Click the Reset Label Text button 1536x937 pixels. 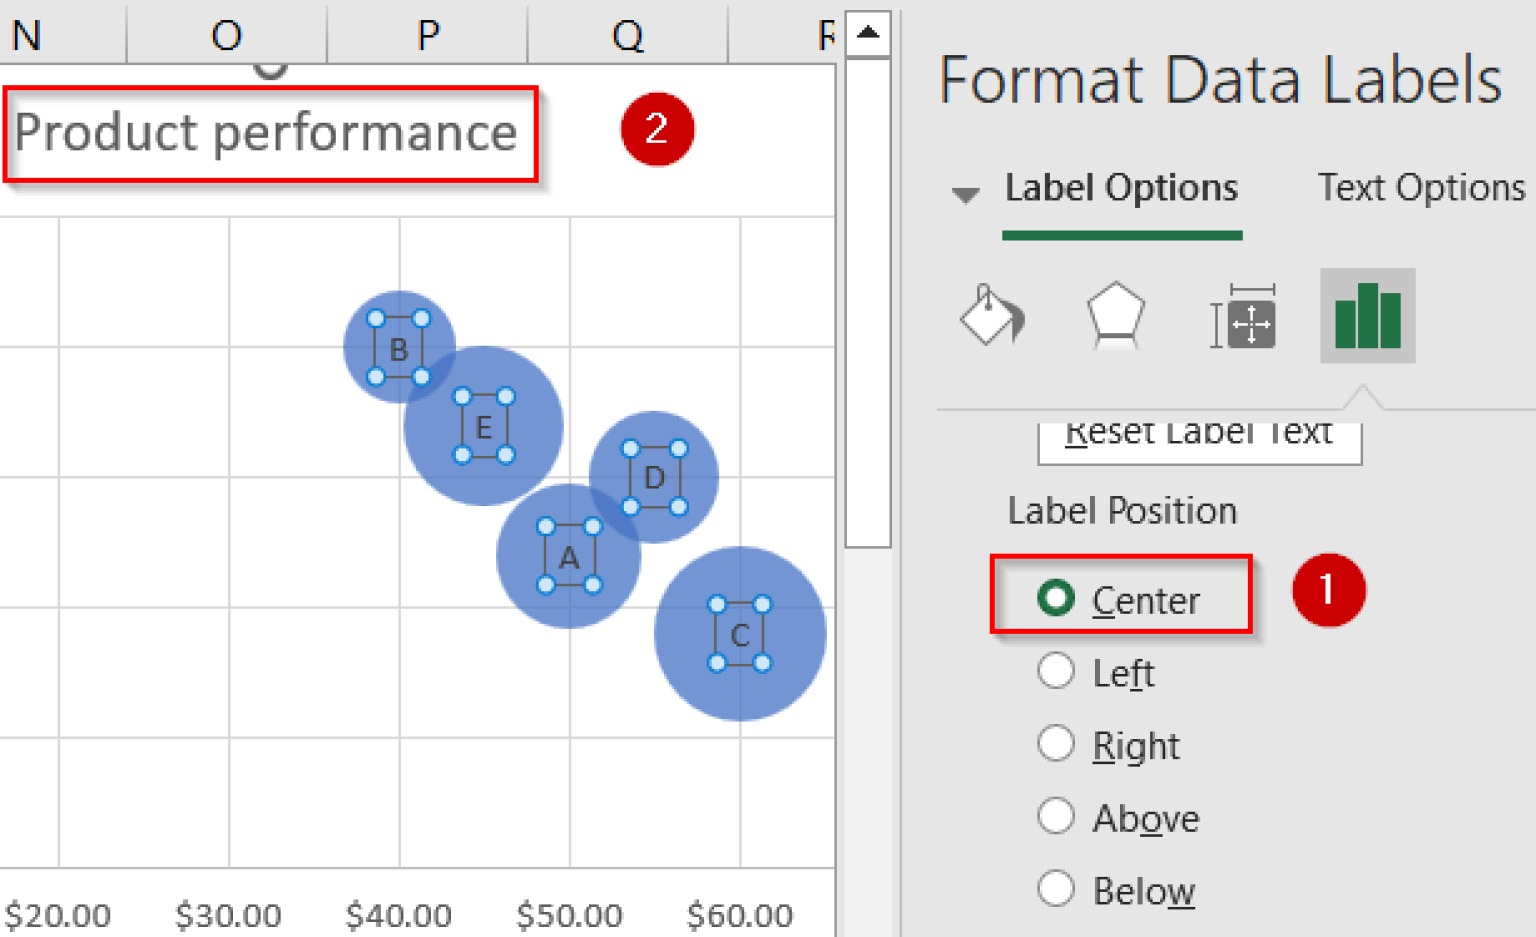tap(1199, 432)
